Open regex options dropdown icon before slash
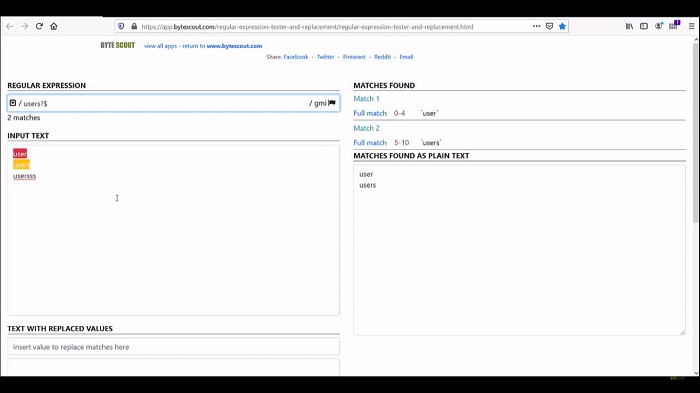Viewport: 700px width, 393px height. coord(13,103)
